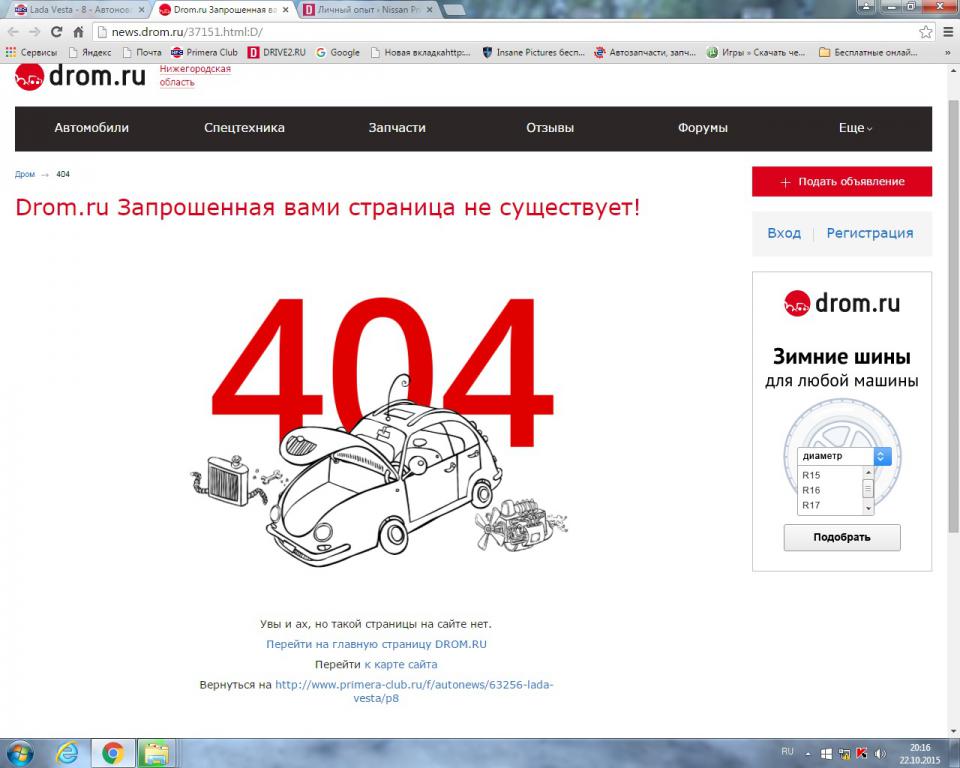Open the Отзывы menu
The image size is (960, 768).
(550, 128)
